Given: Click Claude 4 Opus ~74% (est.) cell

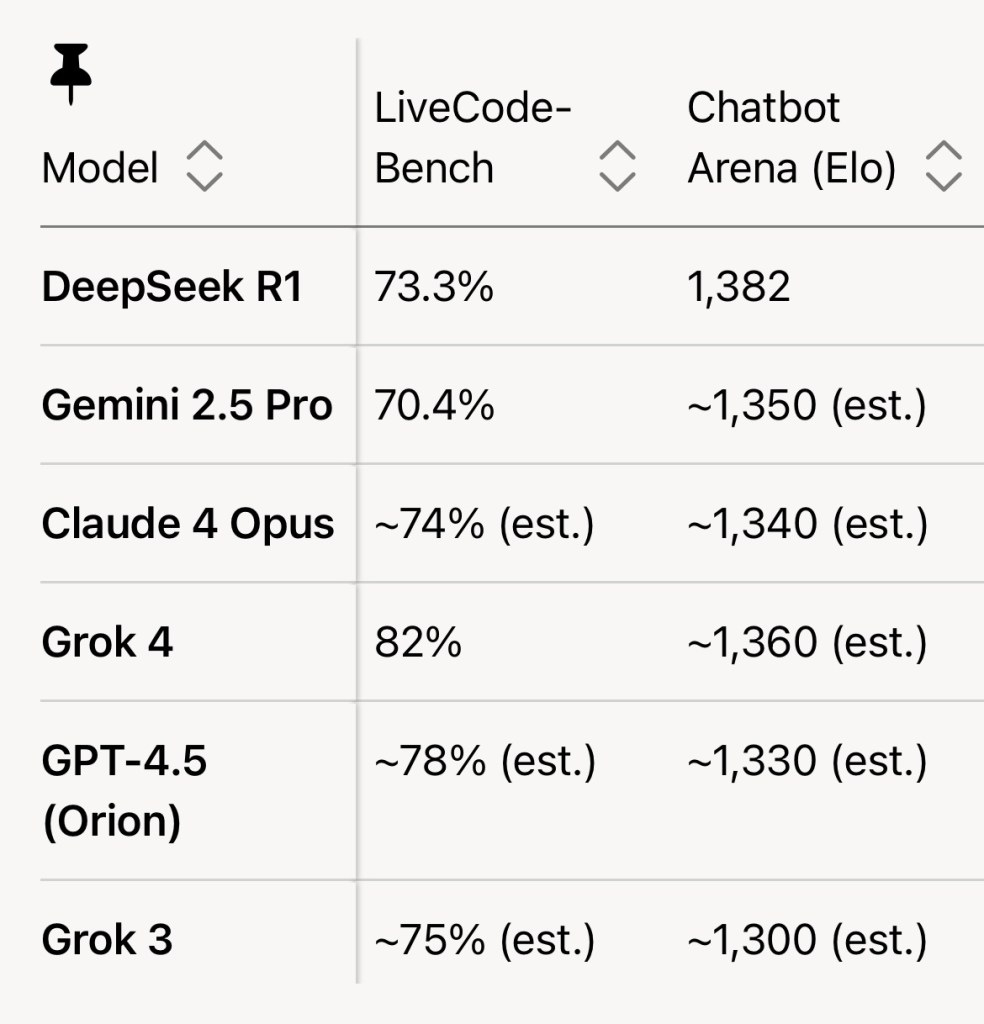Looking at the screenshot, I should [484, 524].
